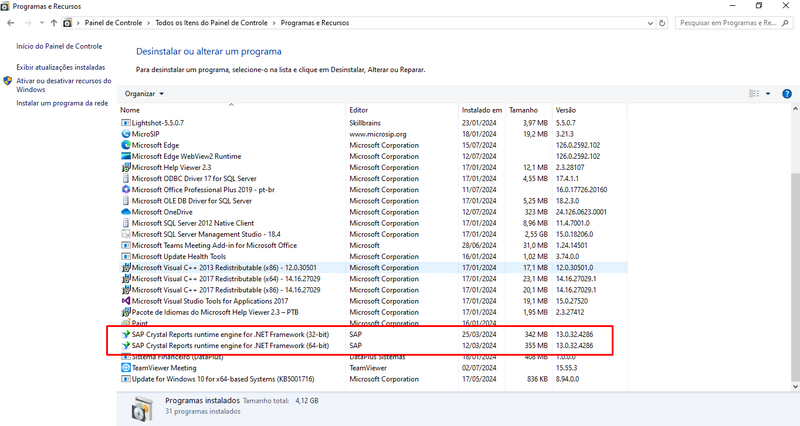Click the TeamViewer Meeting icon
Viewport: 800px width, 426px height.
tap(126, 368)
